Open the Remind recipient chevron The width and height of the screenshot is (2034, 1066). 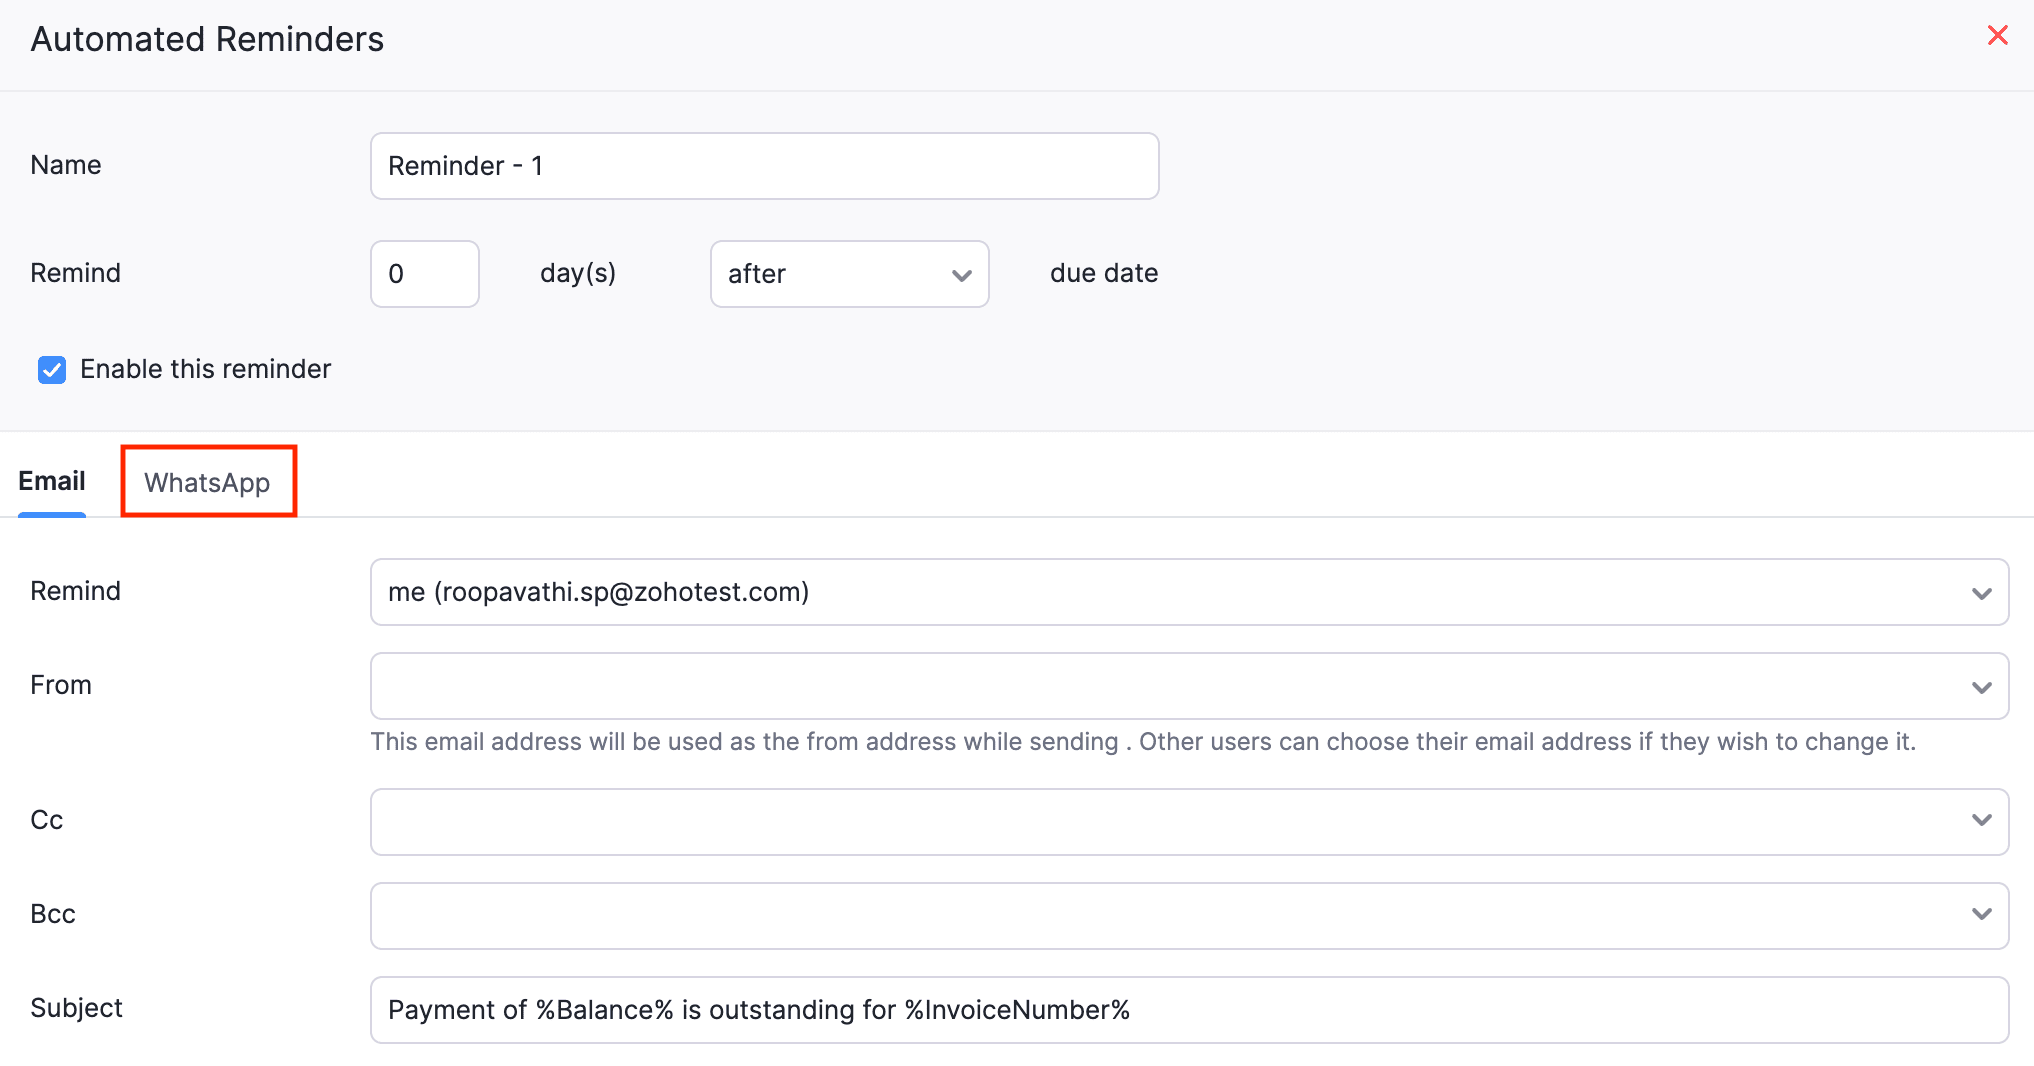tap(1982, 592)
